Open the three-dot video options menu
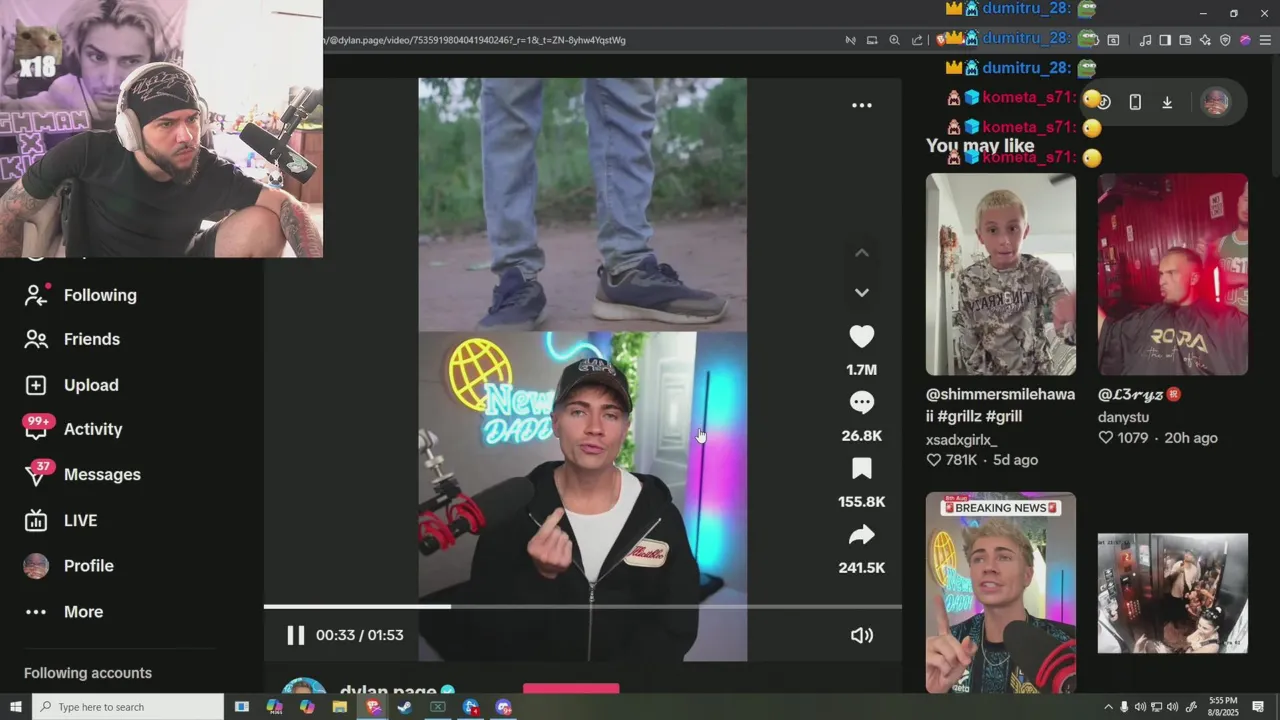This screenshot has height=720, width=1280. tap(861, 105)
